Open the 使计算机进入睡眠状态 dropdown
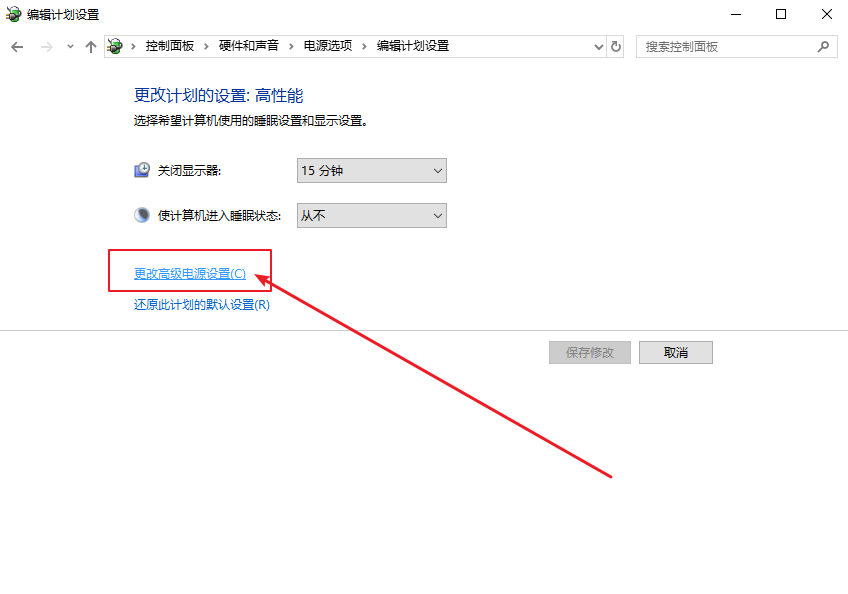This screenshot has width=848, height=594. [x=370, y=215]
